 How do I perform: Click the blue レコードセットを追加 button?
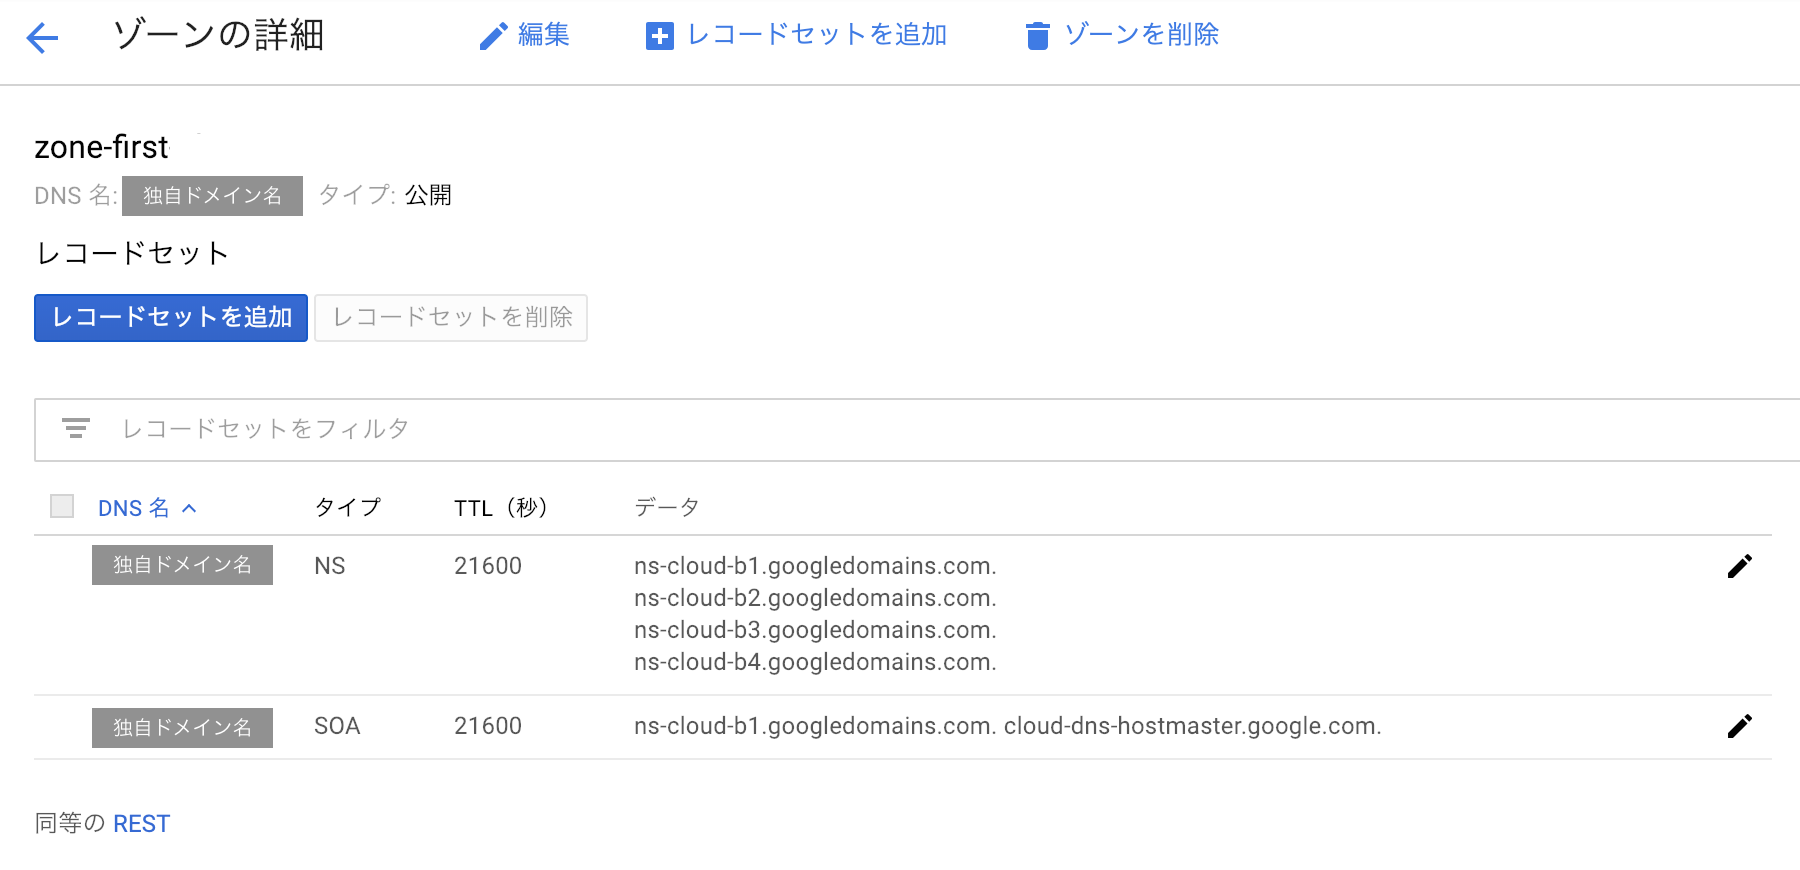point(171,318)
